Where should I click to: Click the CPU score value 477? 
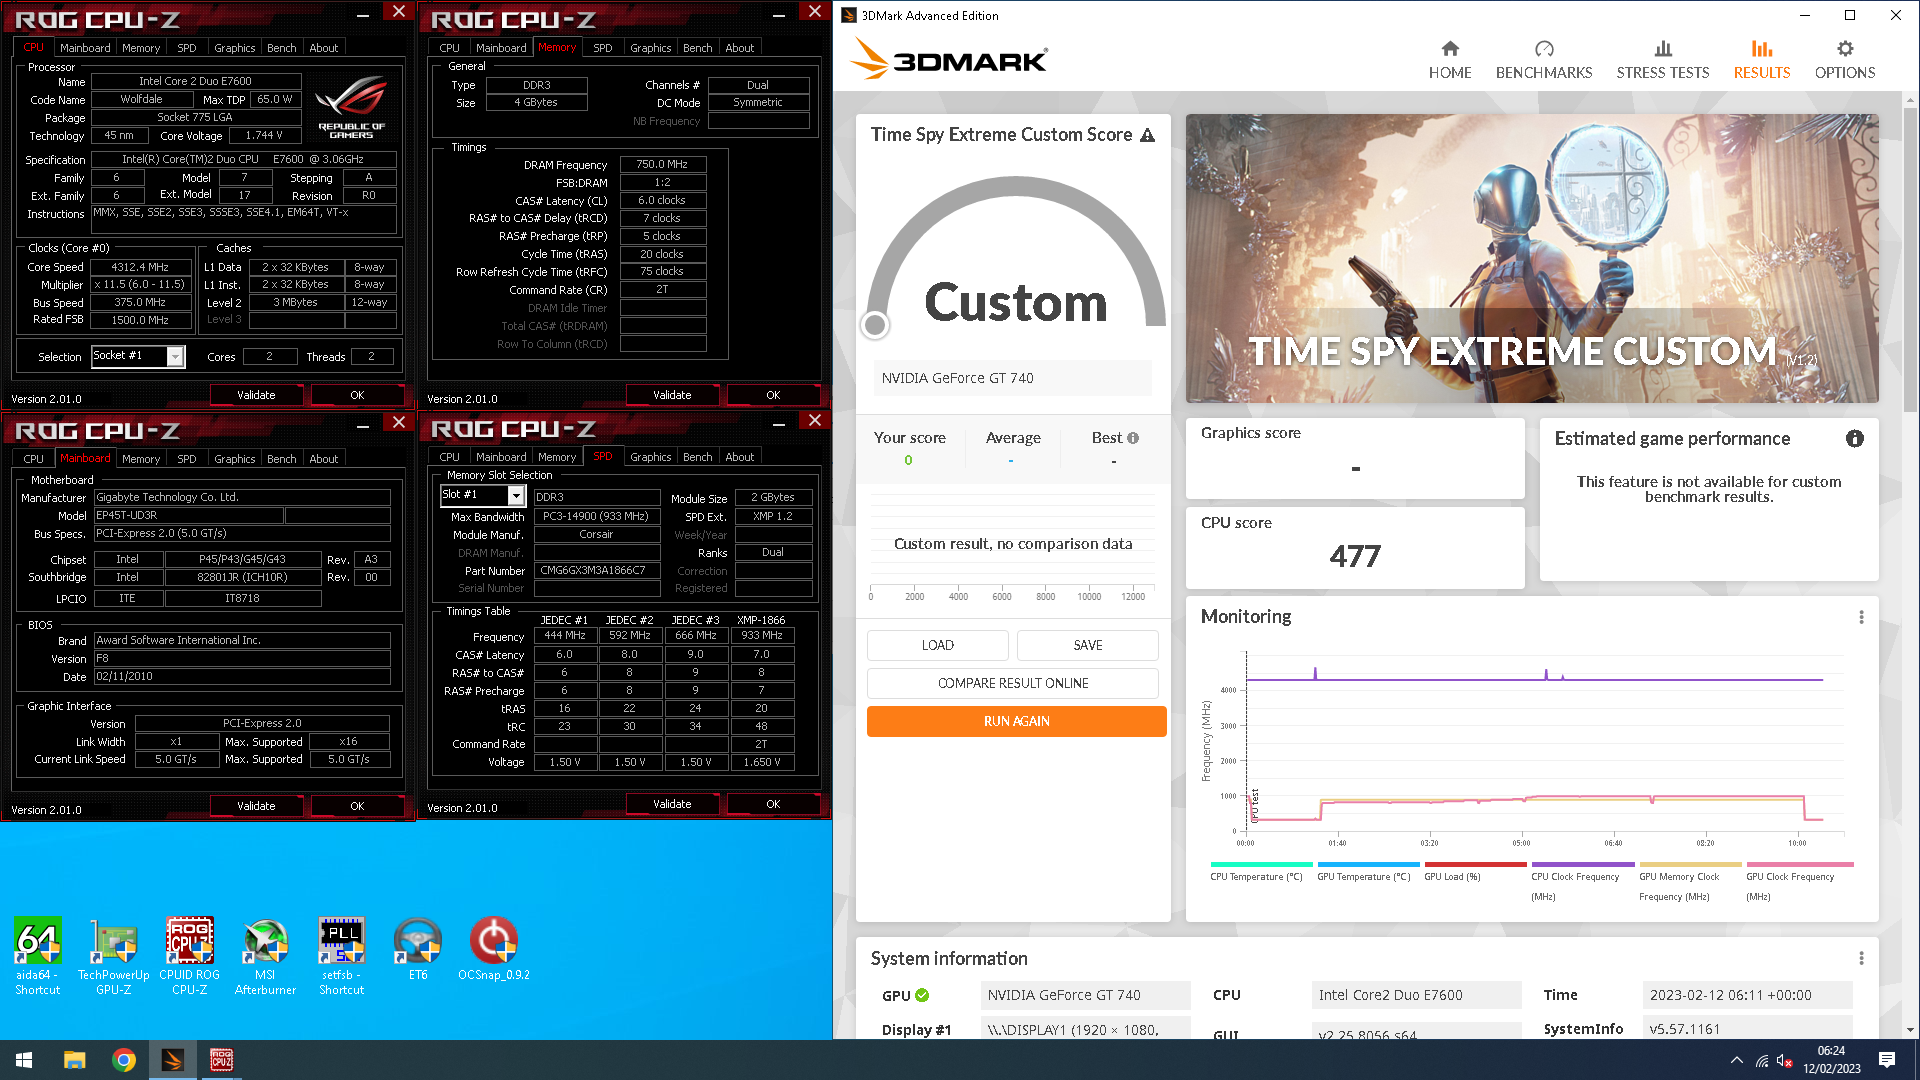[x=1354, y=556]
